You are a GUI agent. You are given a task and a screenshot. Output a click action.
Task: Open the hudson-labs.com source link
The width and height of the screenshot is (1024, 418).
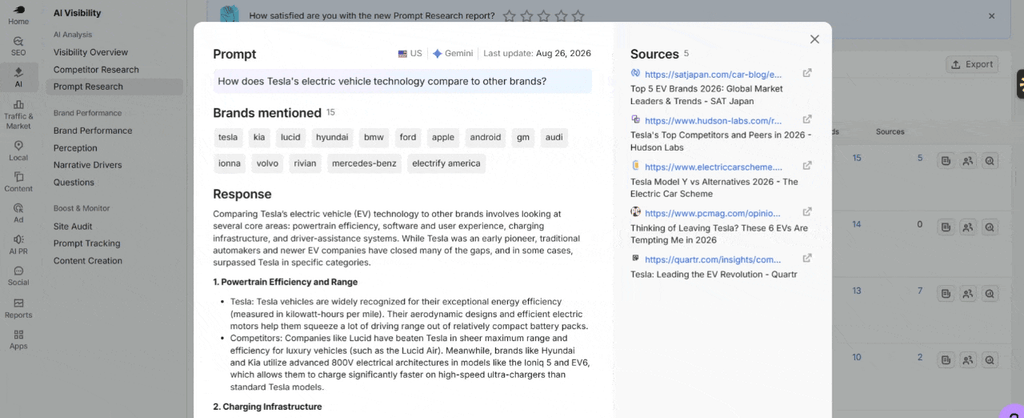[x=713, y=121]
